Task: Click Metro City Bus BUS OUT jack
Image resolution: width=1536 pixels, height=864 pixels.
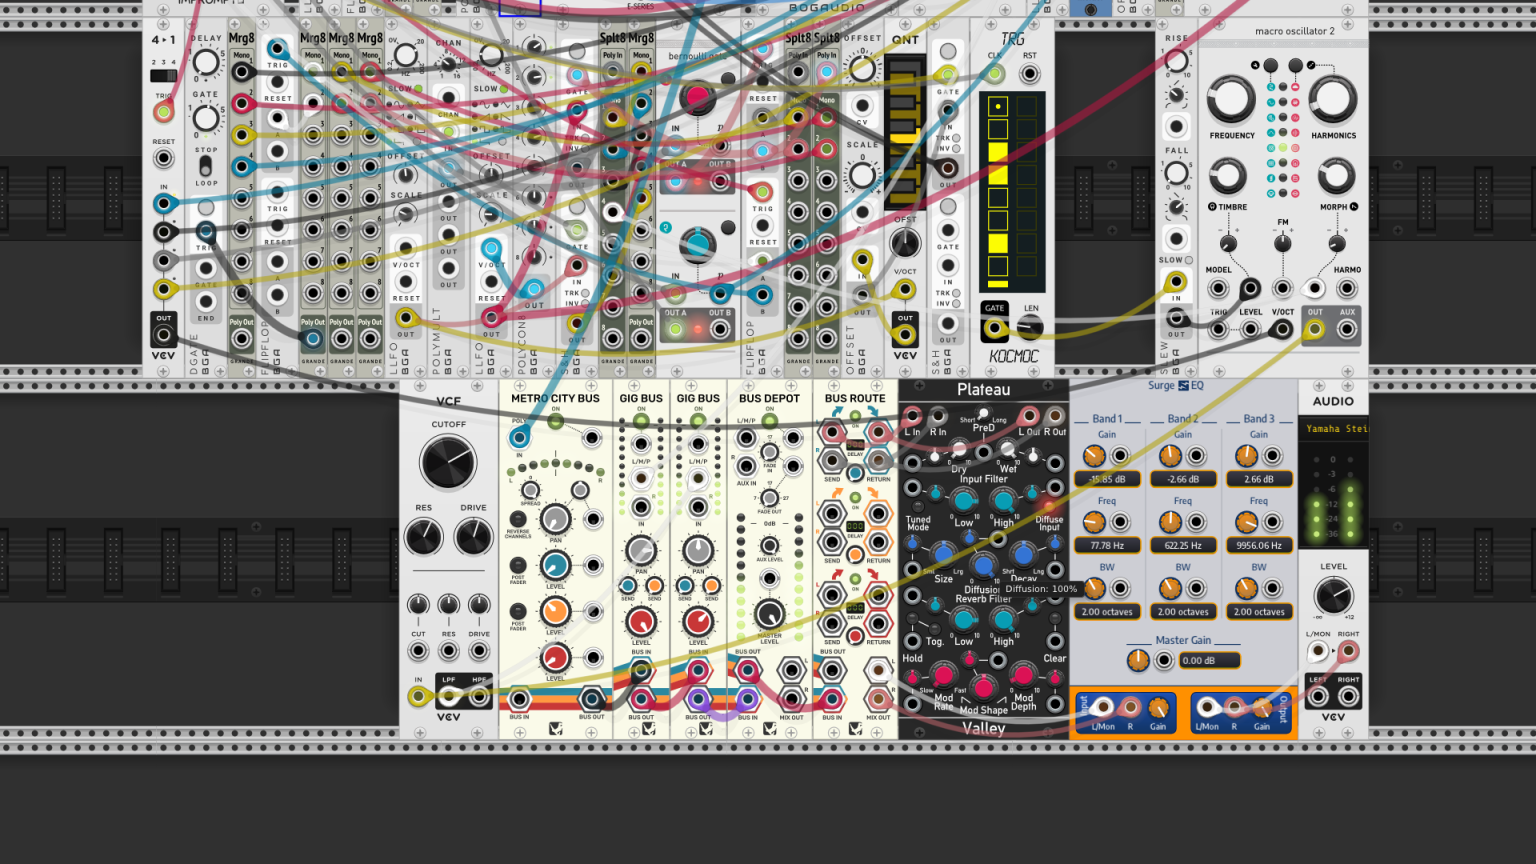Action: point(591,698)
